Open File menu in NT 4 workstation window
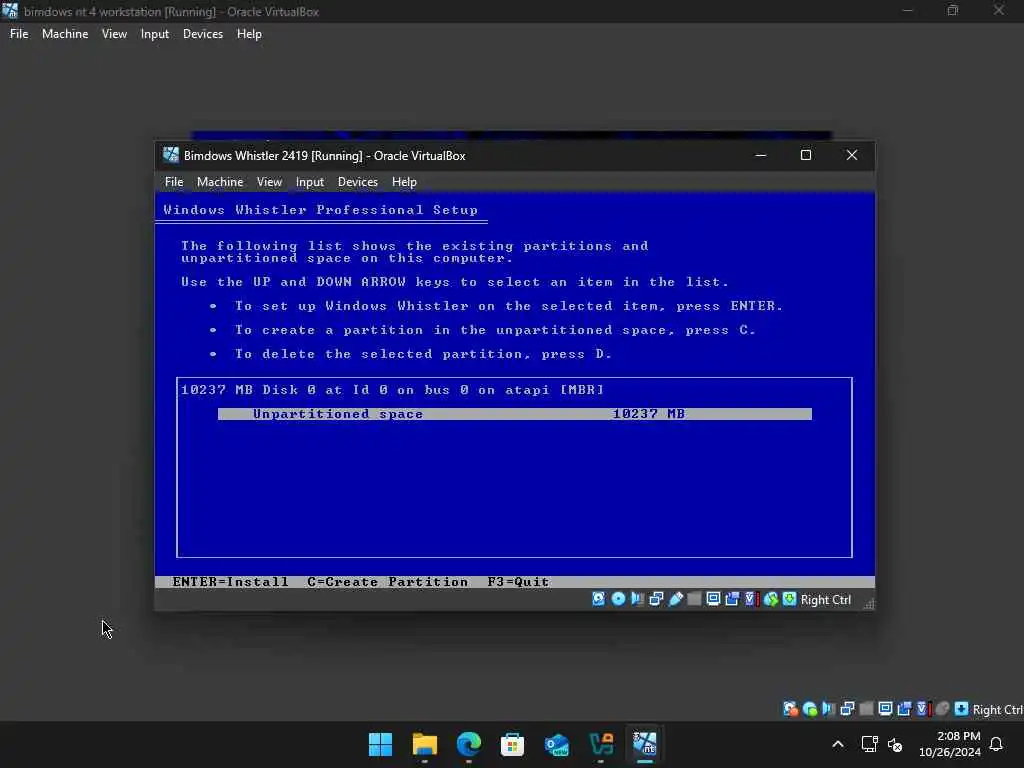The width and height of the screenshot is (1024, 768). (19, 33)
